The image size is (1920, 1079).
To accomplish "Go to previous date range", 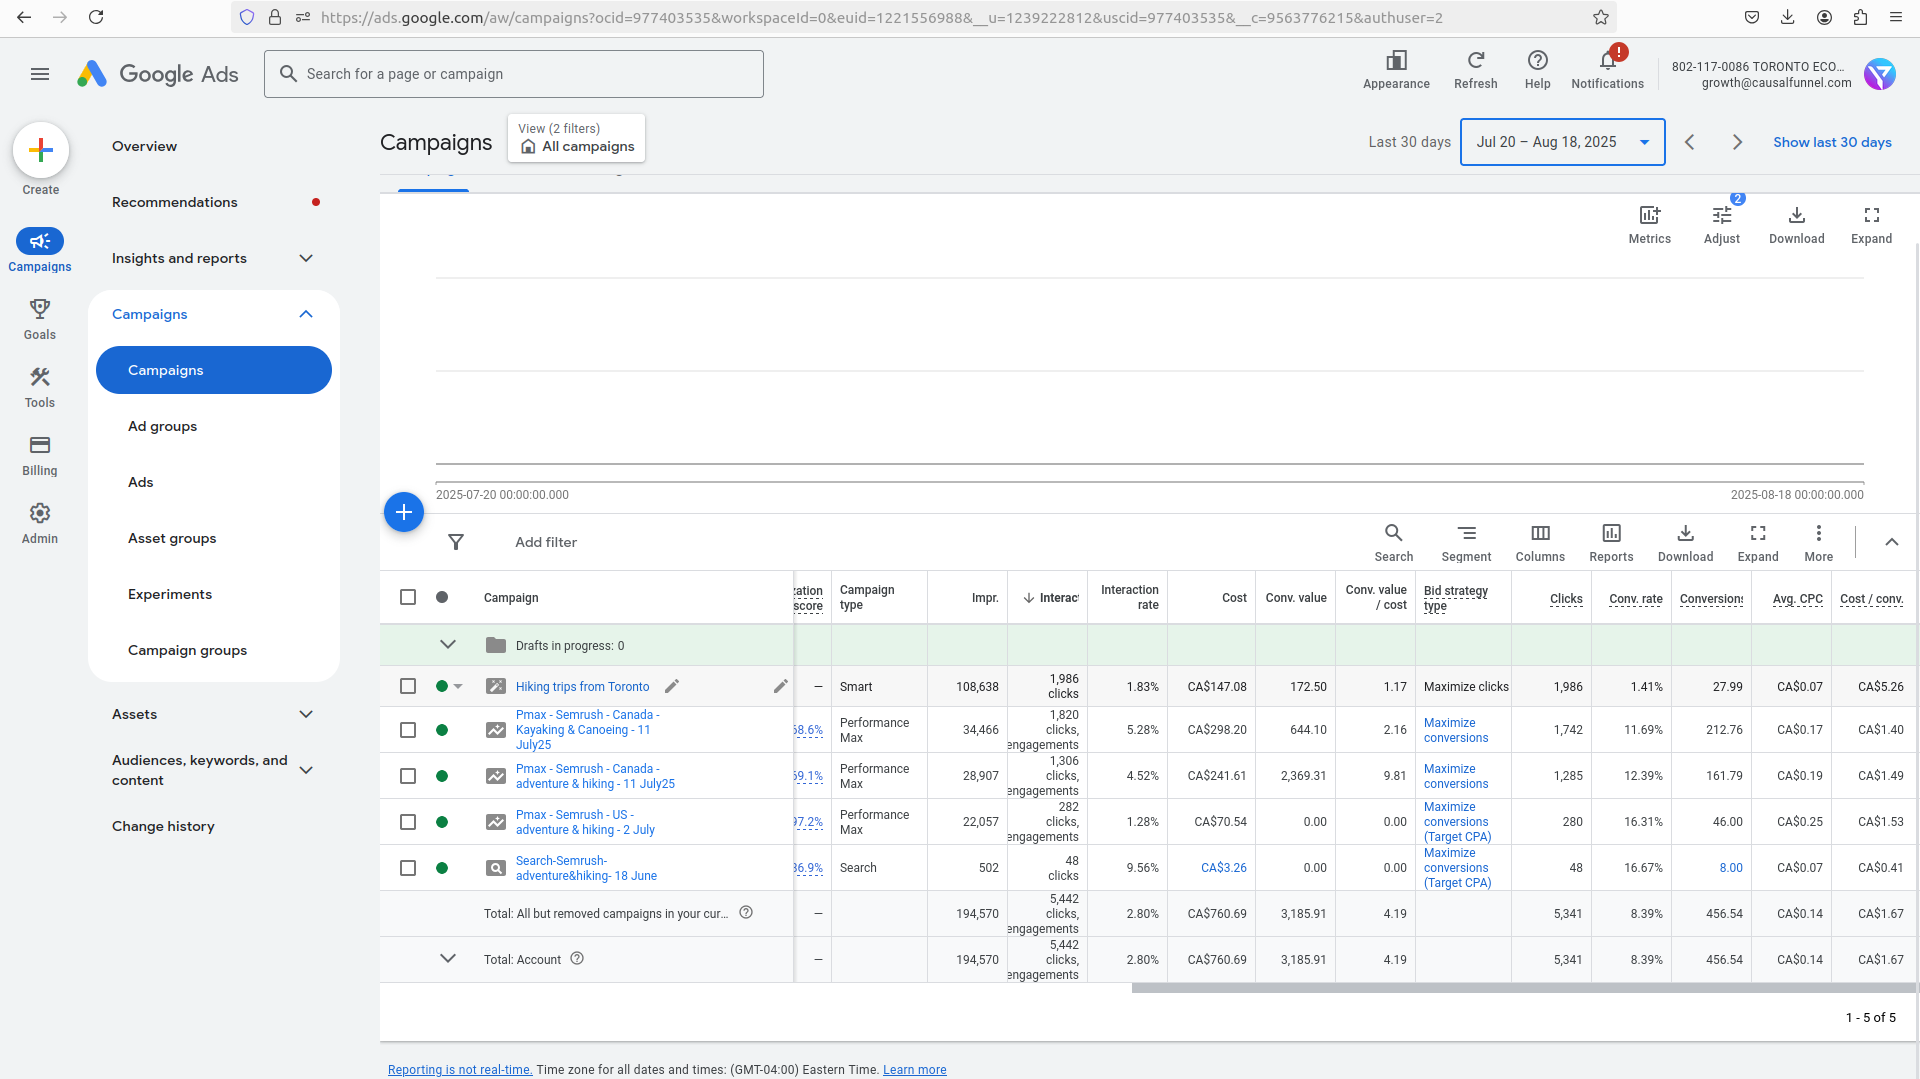I will (1689, 142).
